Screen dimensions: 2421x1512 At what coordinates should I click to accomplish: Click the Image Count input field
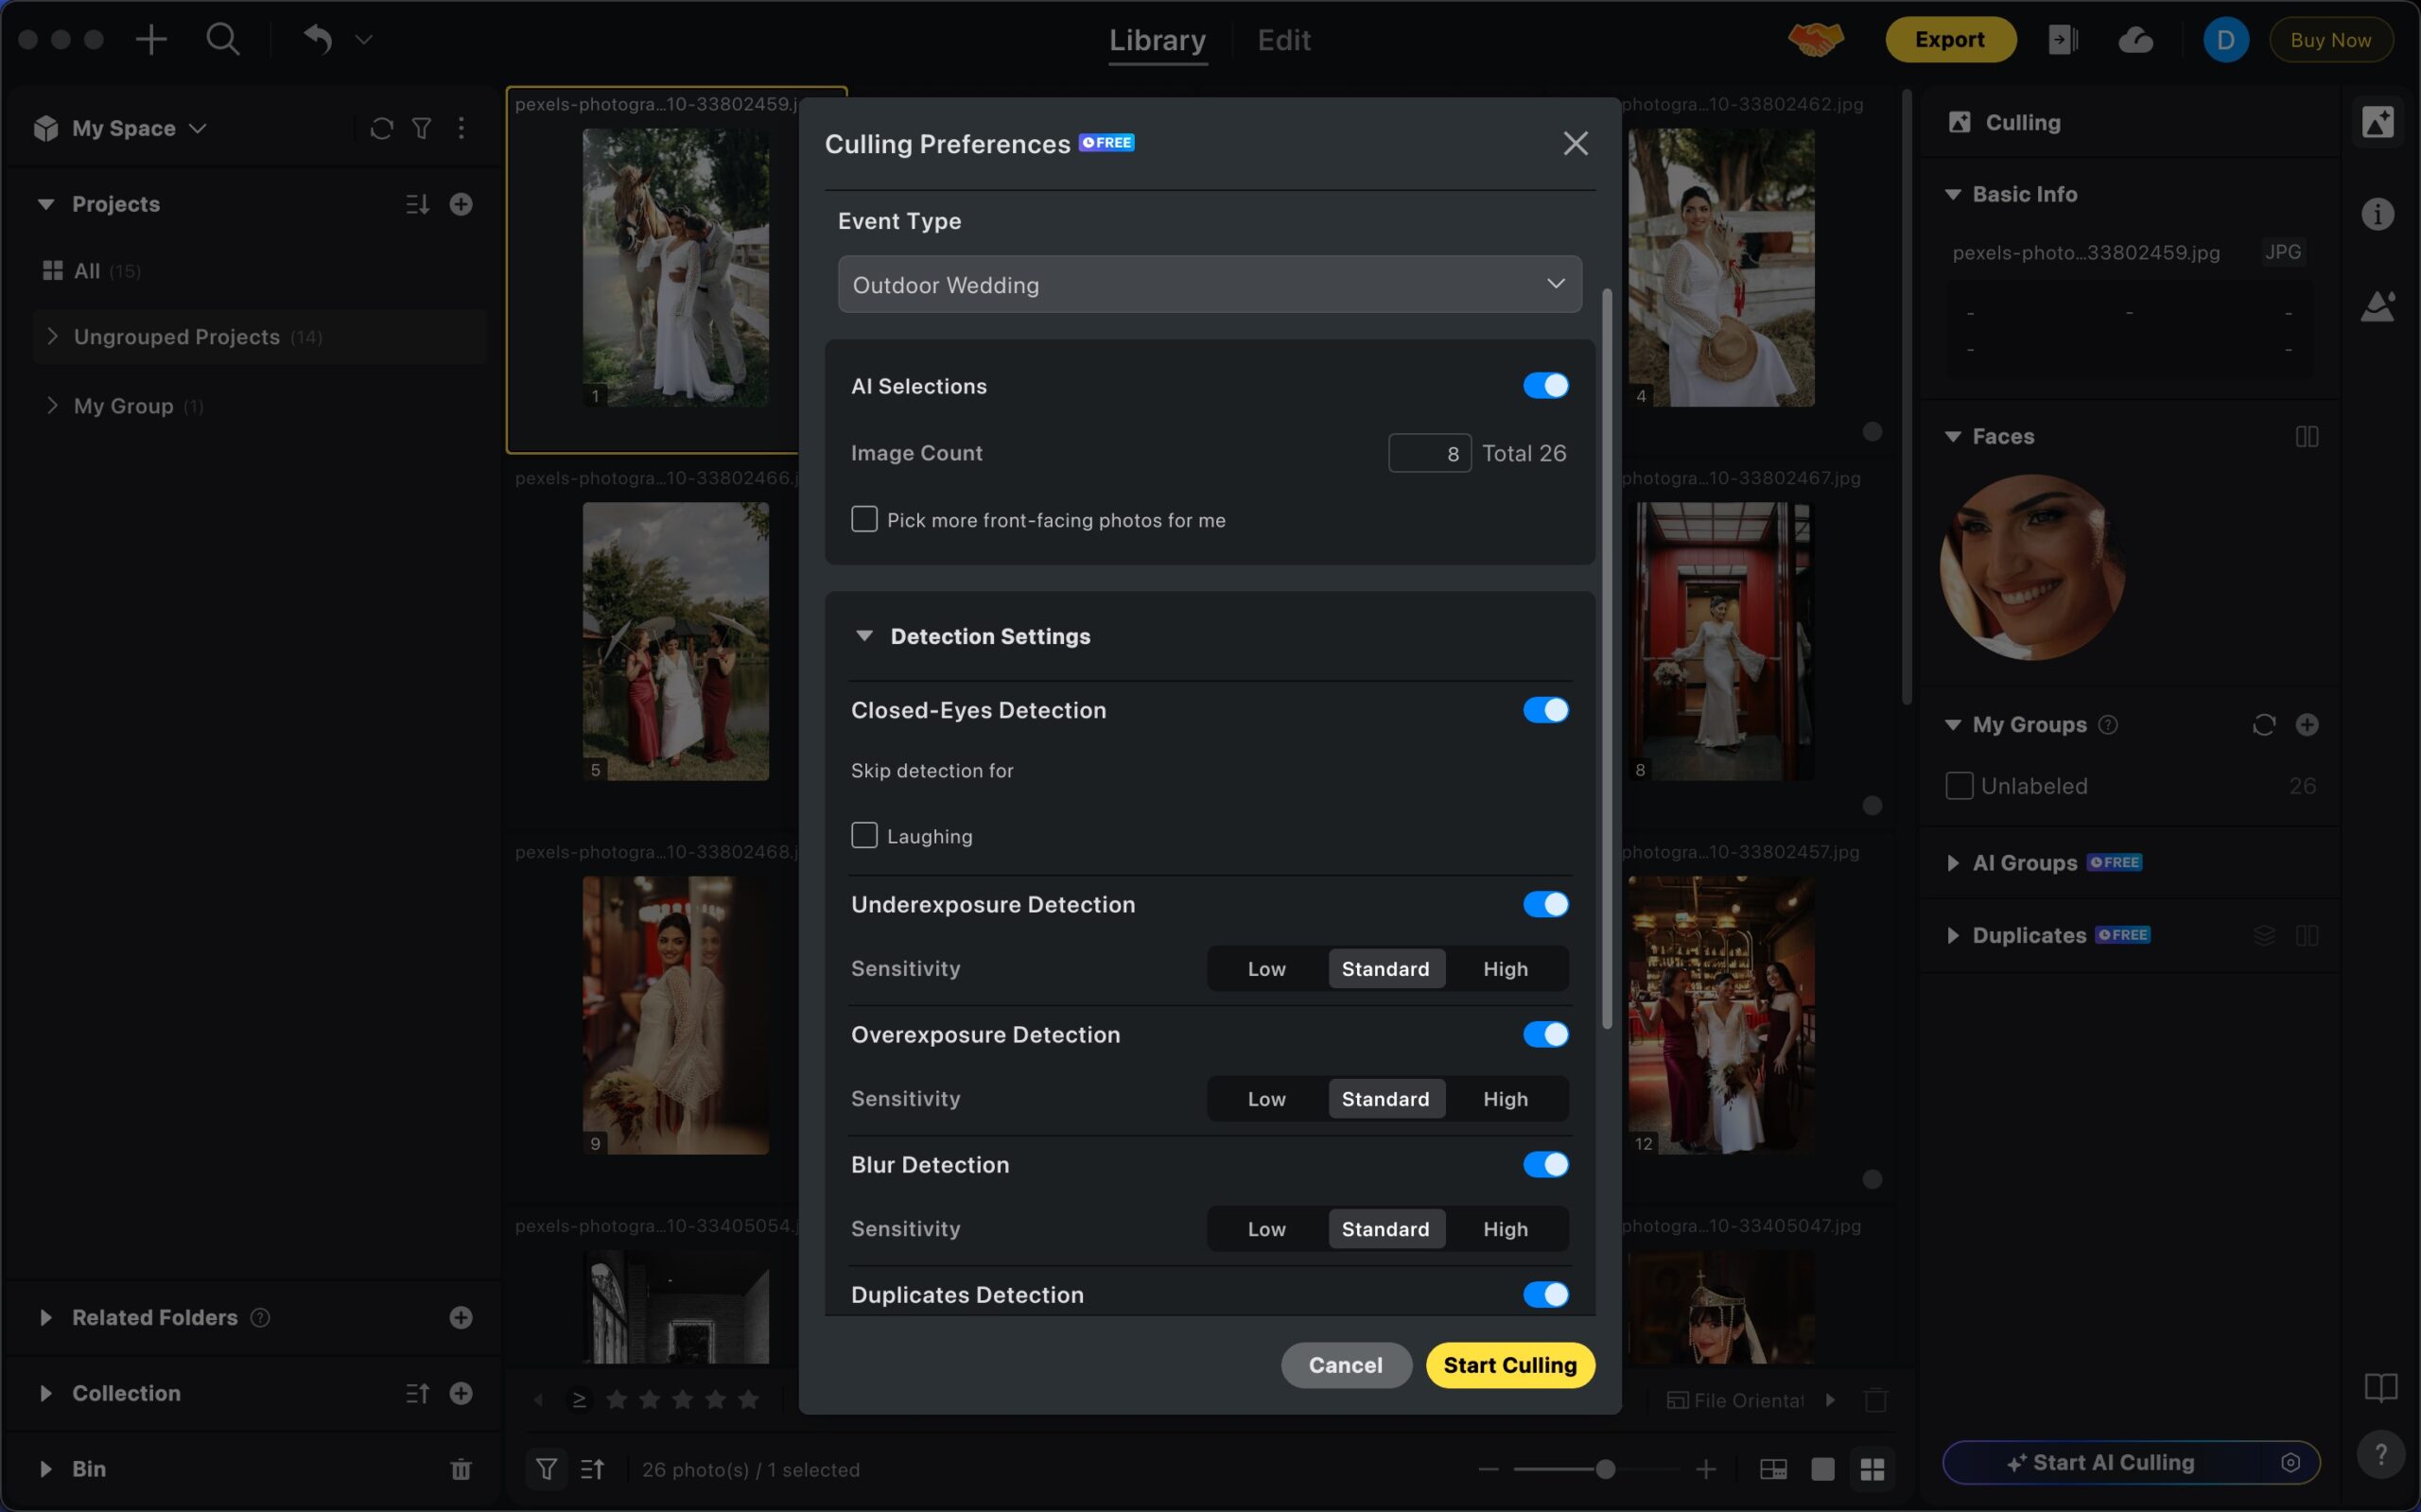[x=1428, y=454]
